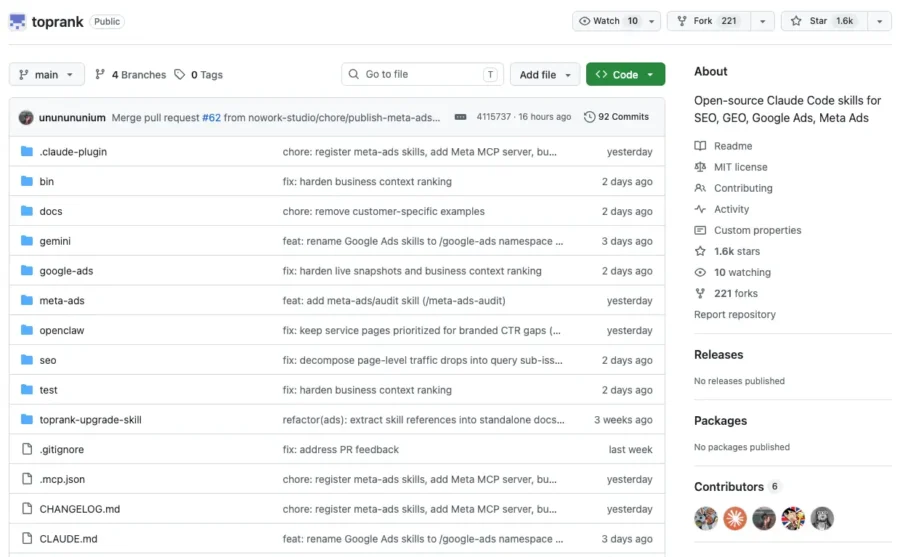This screenshot has height=557, width=900.
Task: Expand commit message ellipsis icon
Action: pos(460,117)
